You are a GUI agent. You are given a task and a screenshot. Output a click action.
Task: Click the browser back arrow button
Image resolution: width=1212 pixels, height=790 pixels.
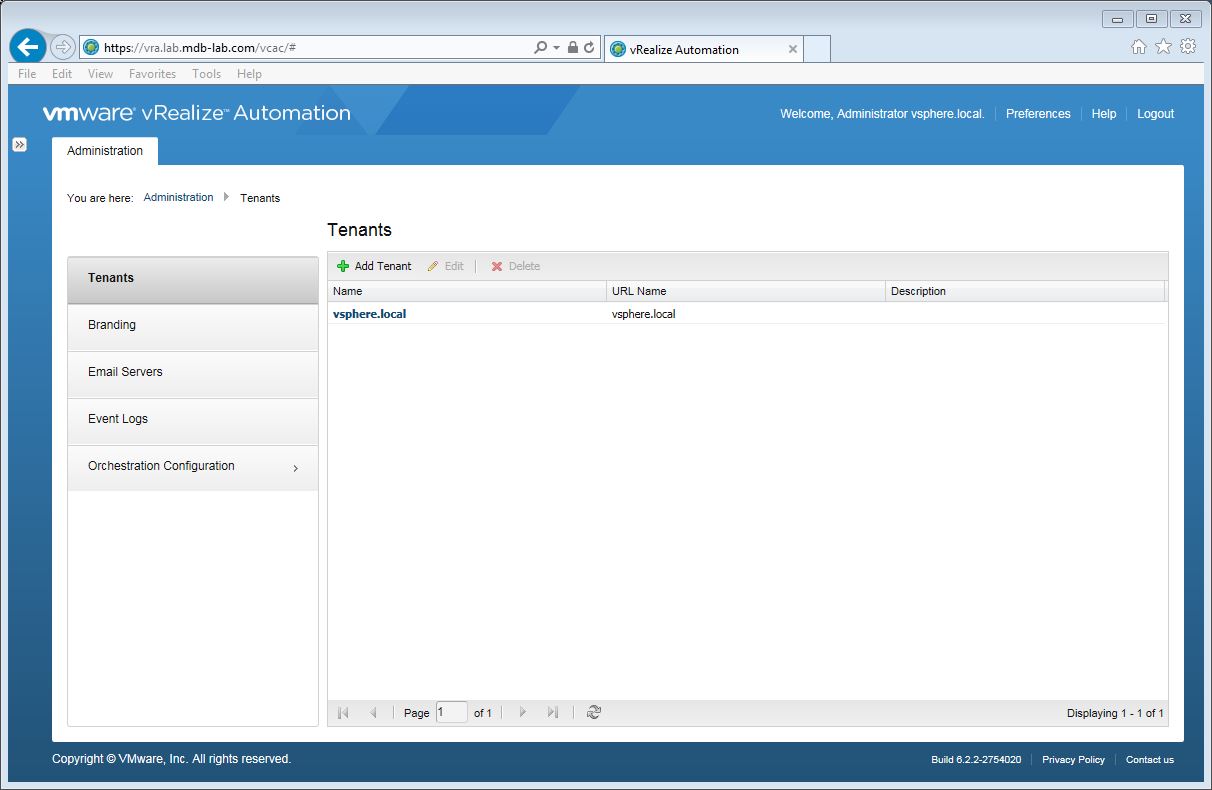[x=28, y=47]
